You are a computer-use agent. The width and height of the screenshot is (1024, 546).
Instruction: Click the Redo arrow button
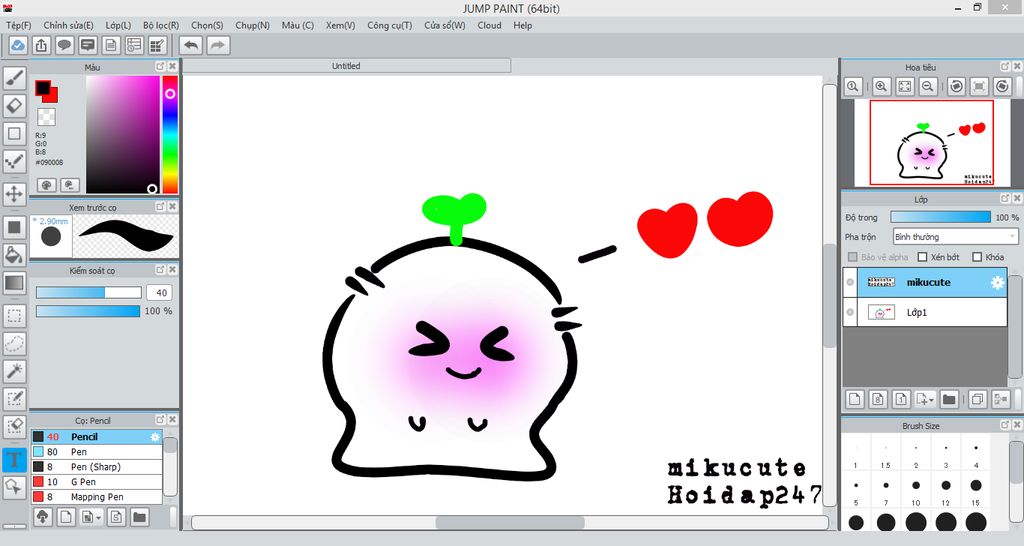[x=218, y=46]
